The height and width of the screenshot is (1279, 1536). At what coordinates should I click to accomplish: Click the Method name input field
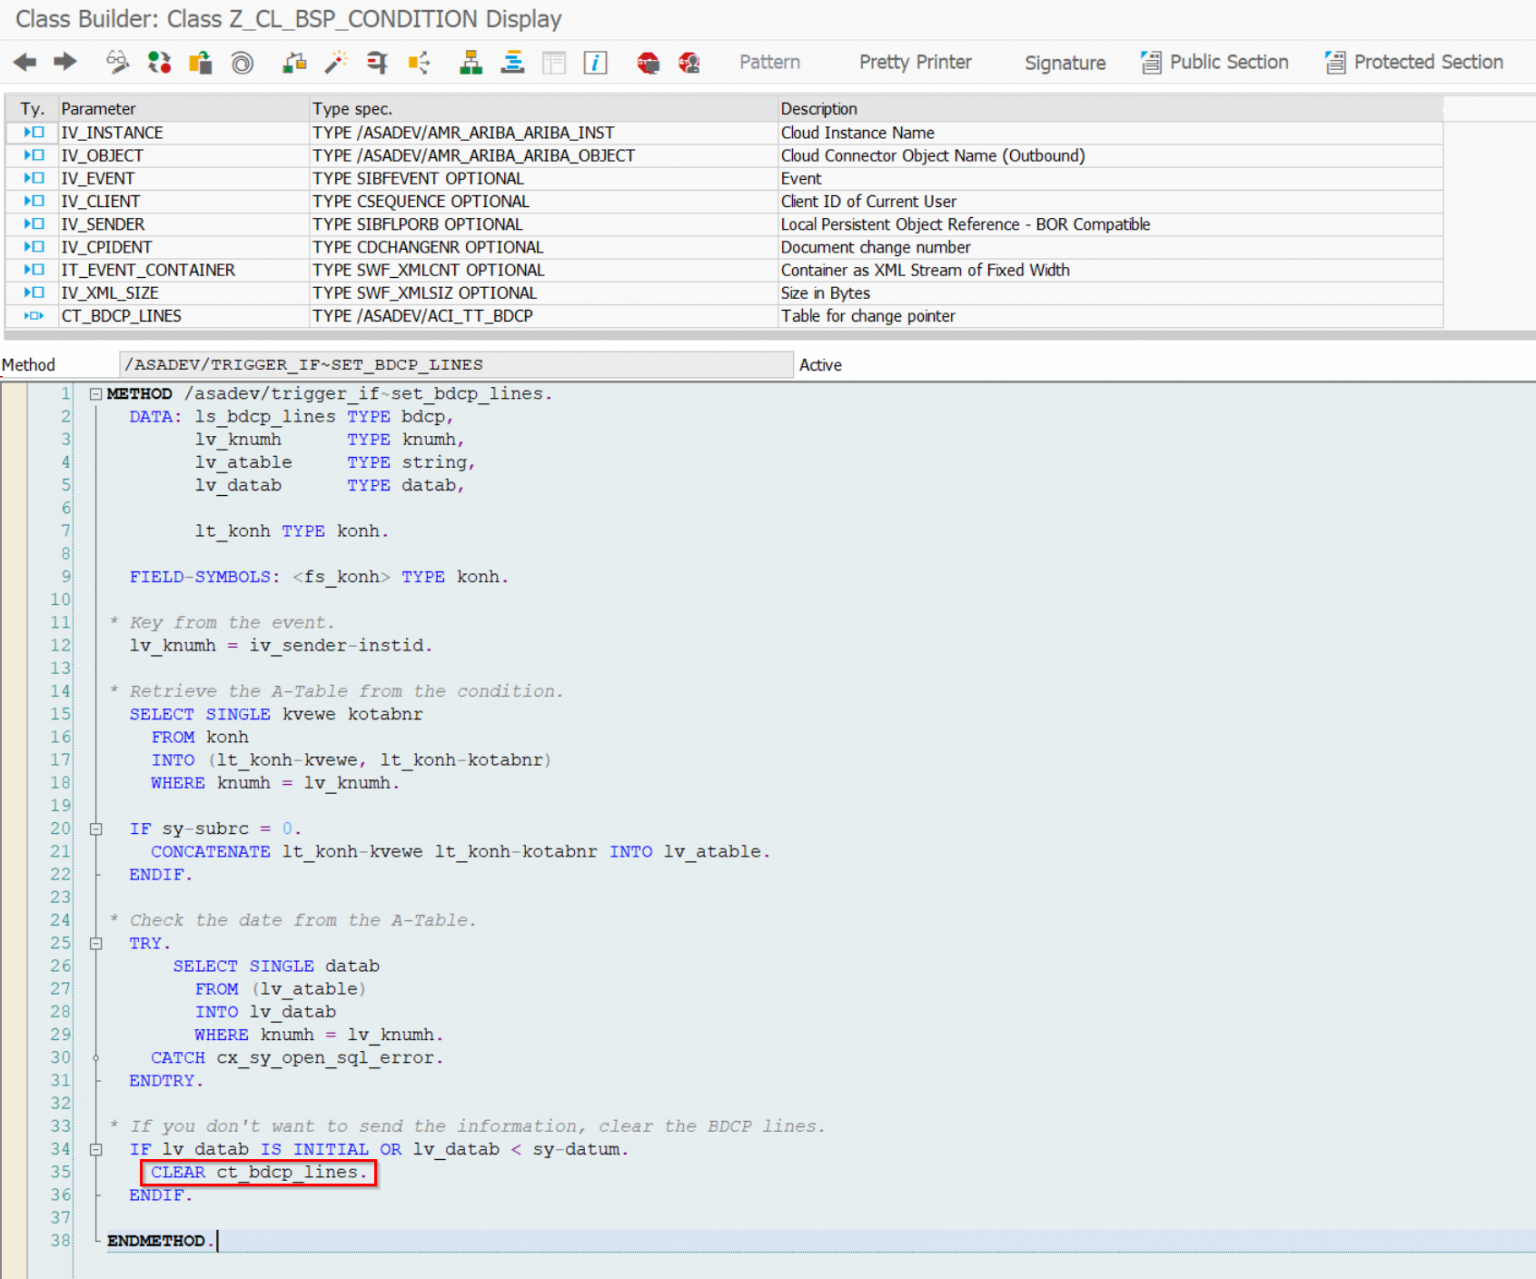click(x=455, y=365)
